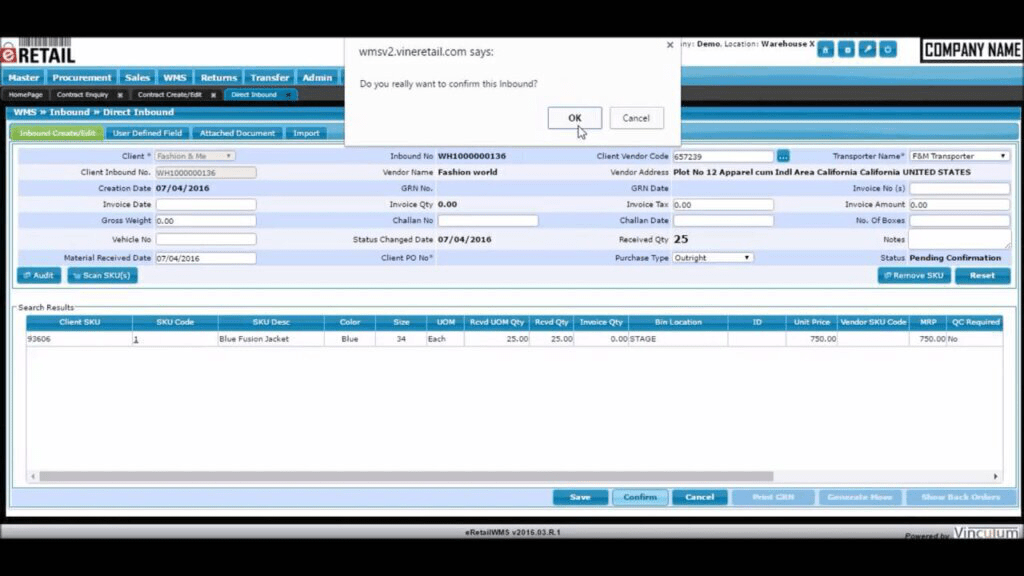Click the pencil edit icon in the header
1024x576 pixels.
click(x=867, y=48)
